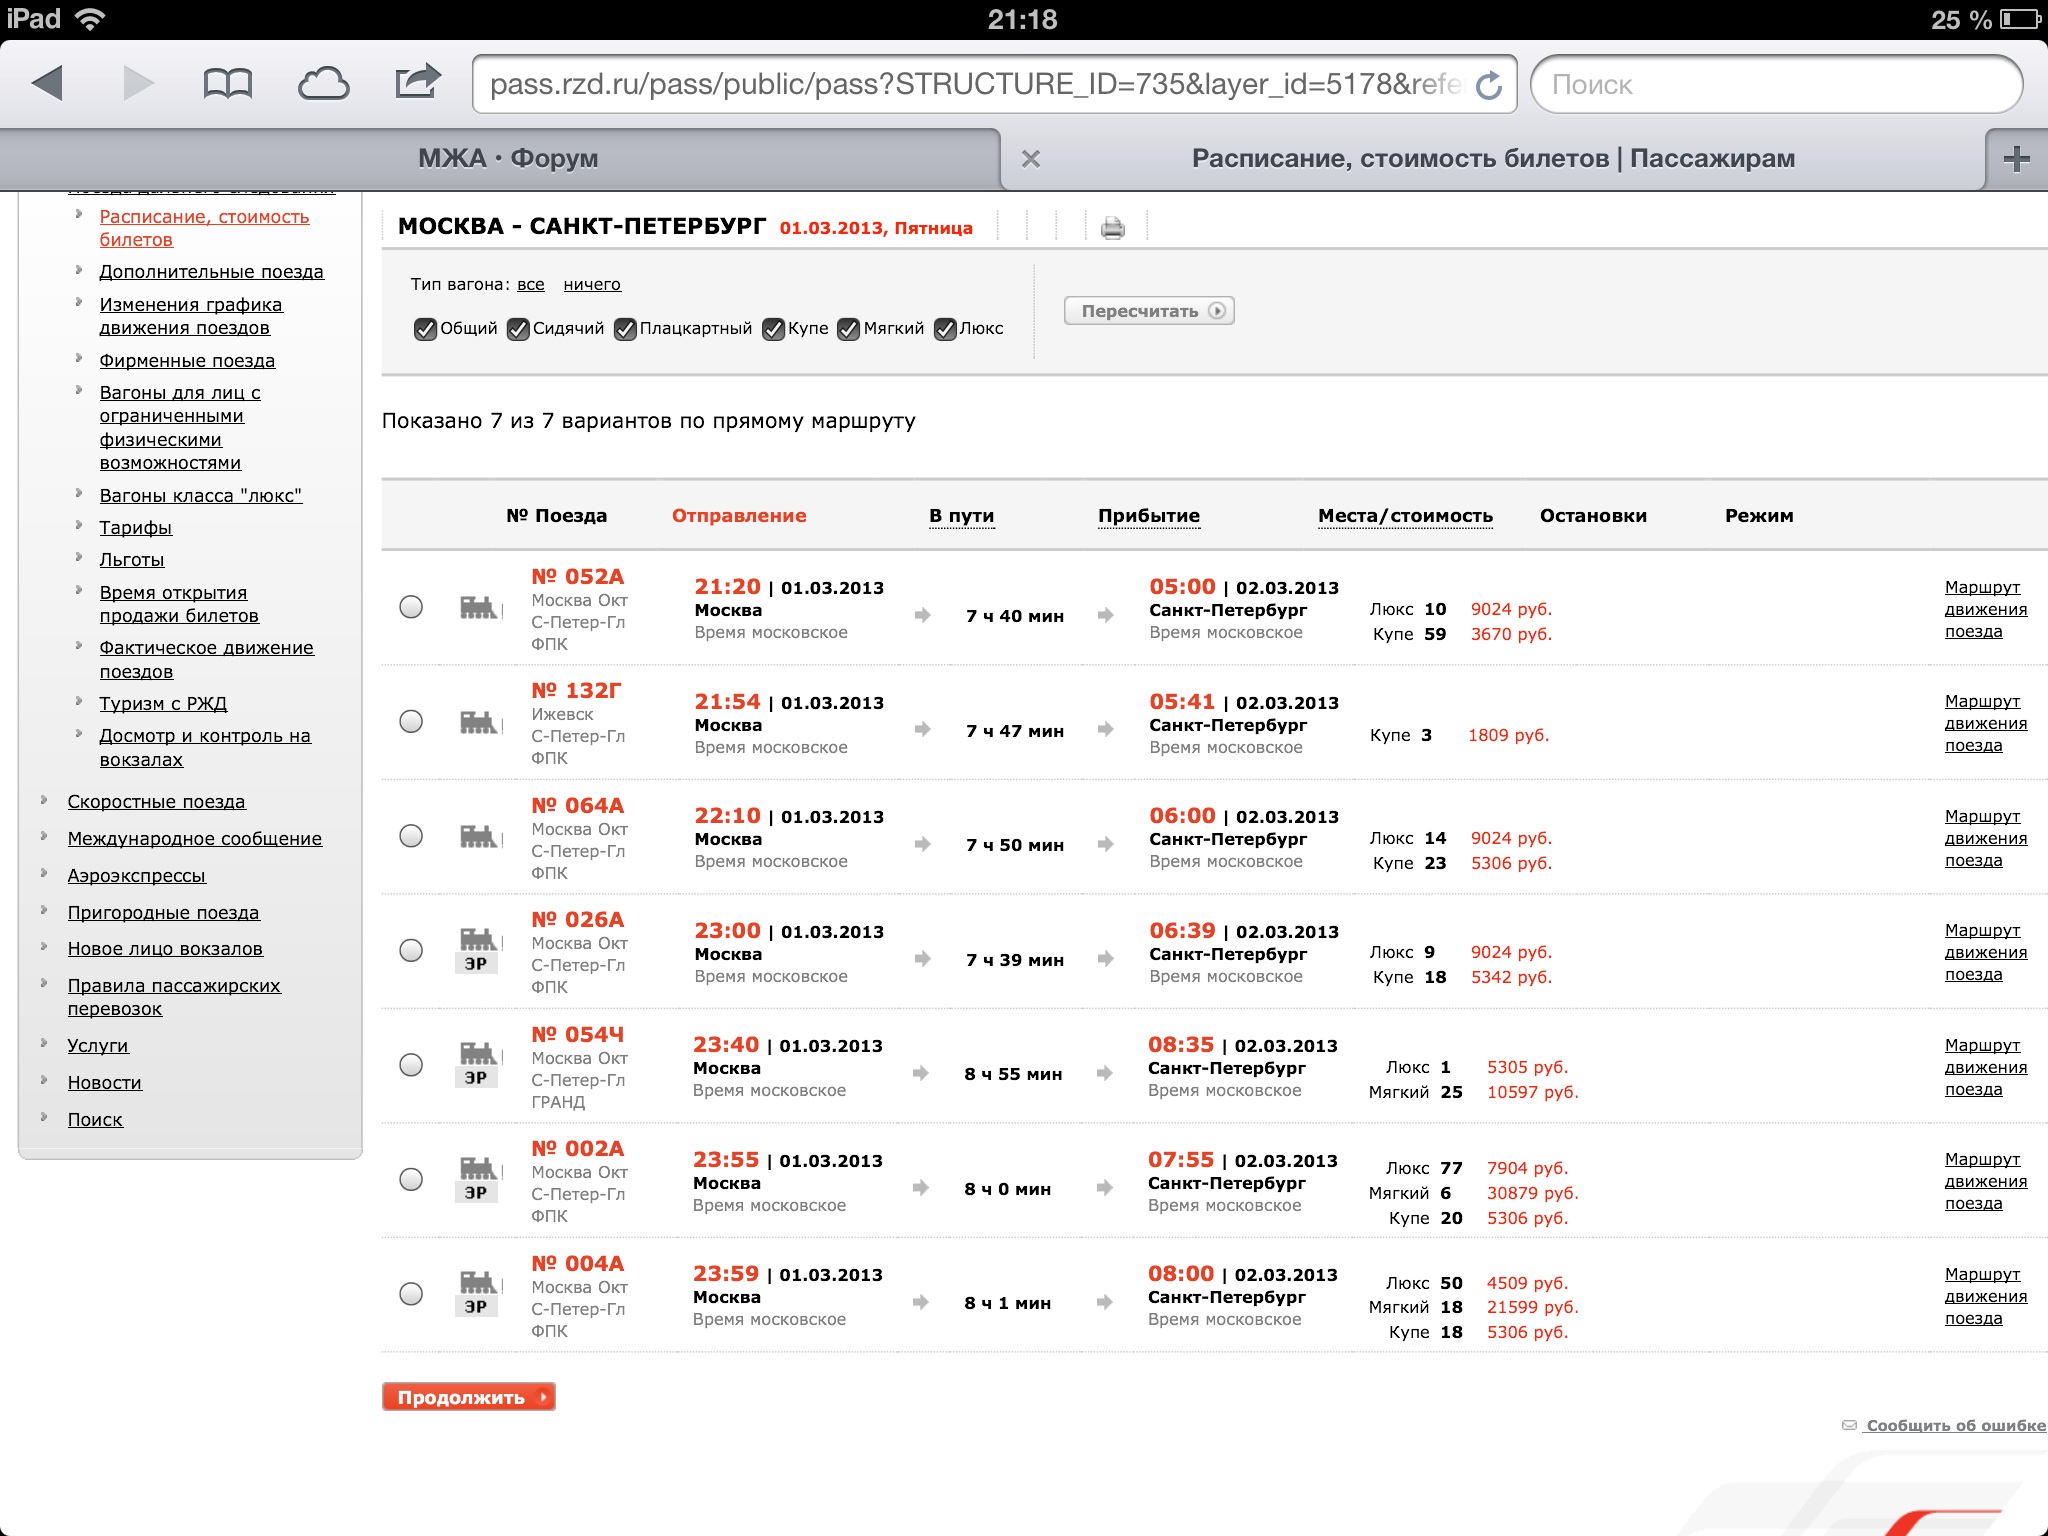Tap the Поиск search field

coord(1776,85)
